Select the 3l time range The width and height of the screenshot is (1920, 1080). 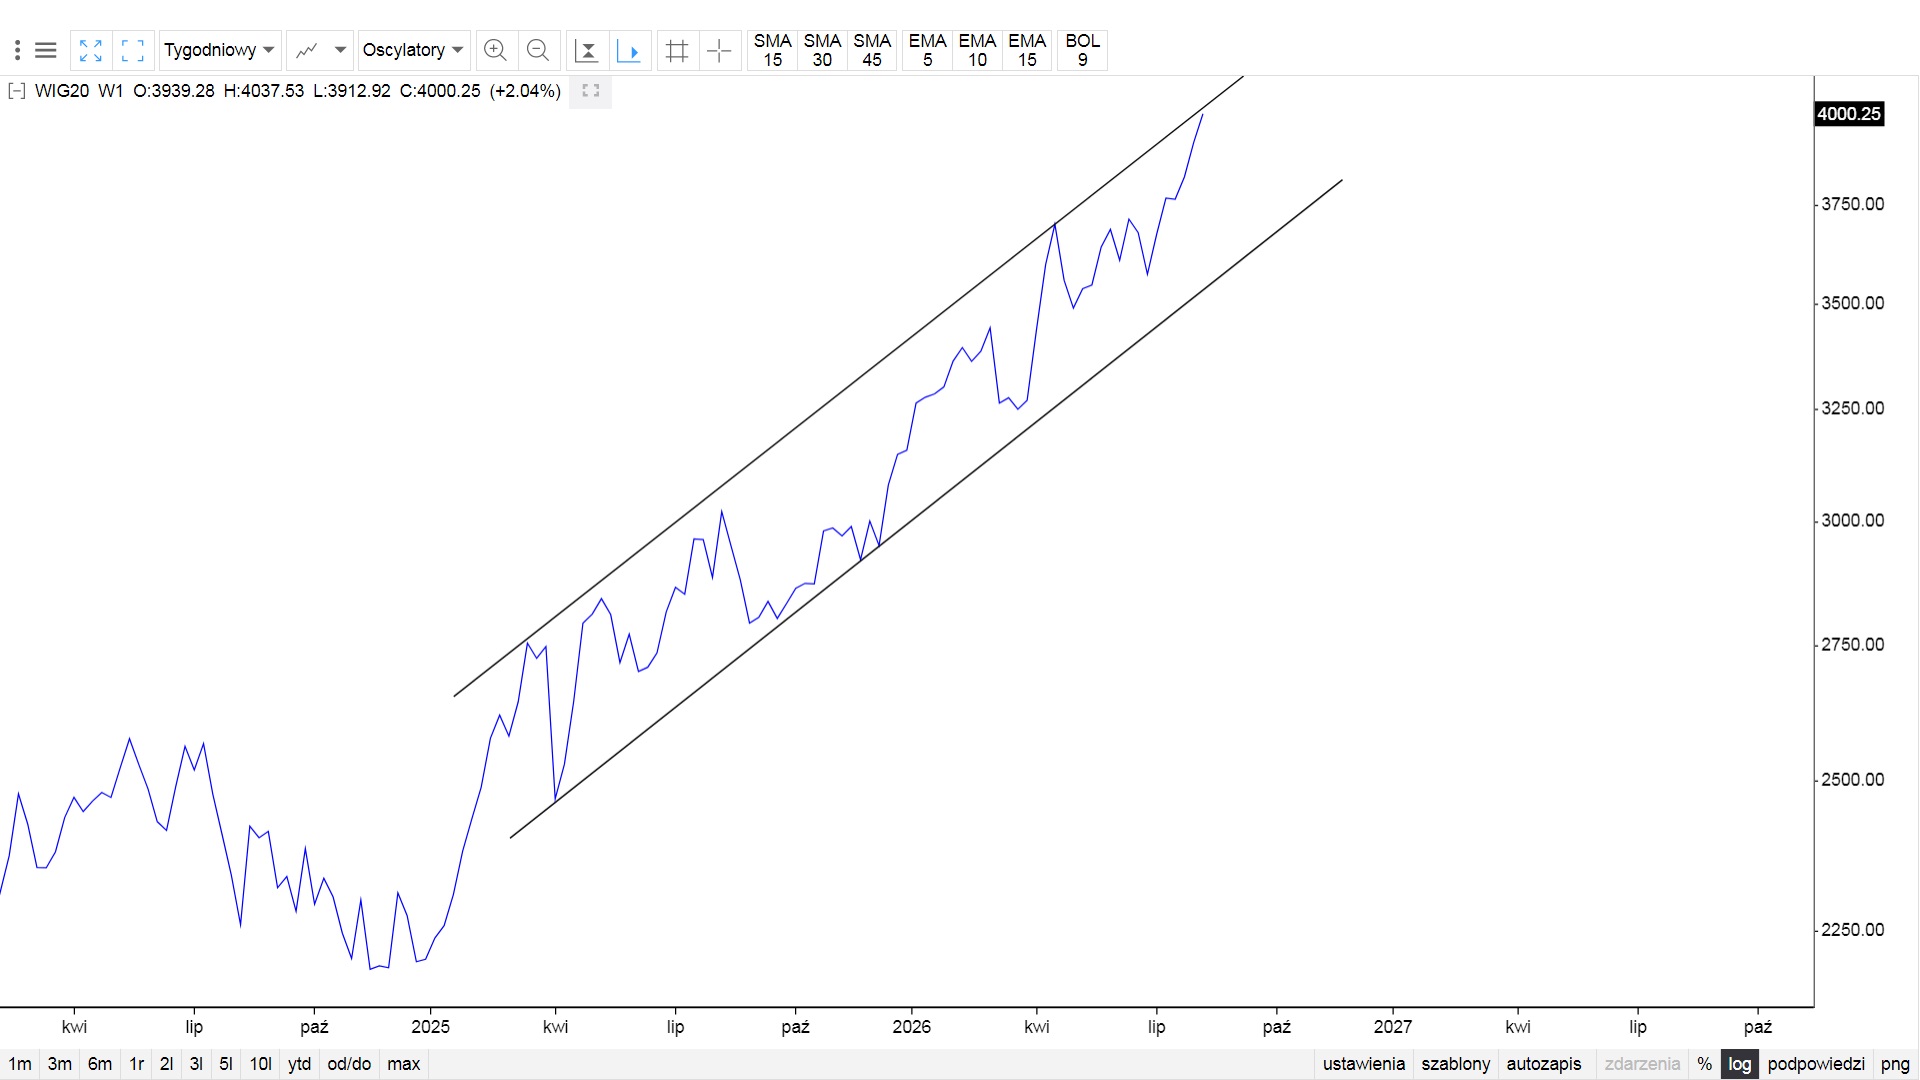(197, 1064)
